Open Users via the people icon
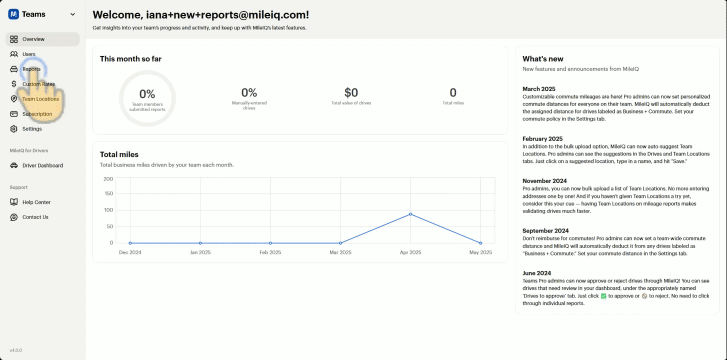 click(x=14, y=54)
